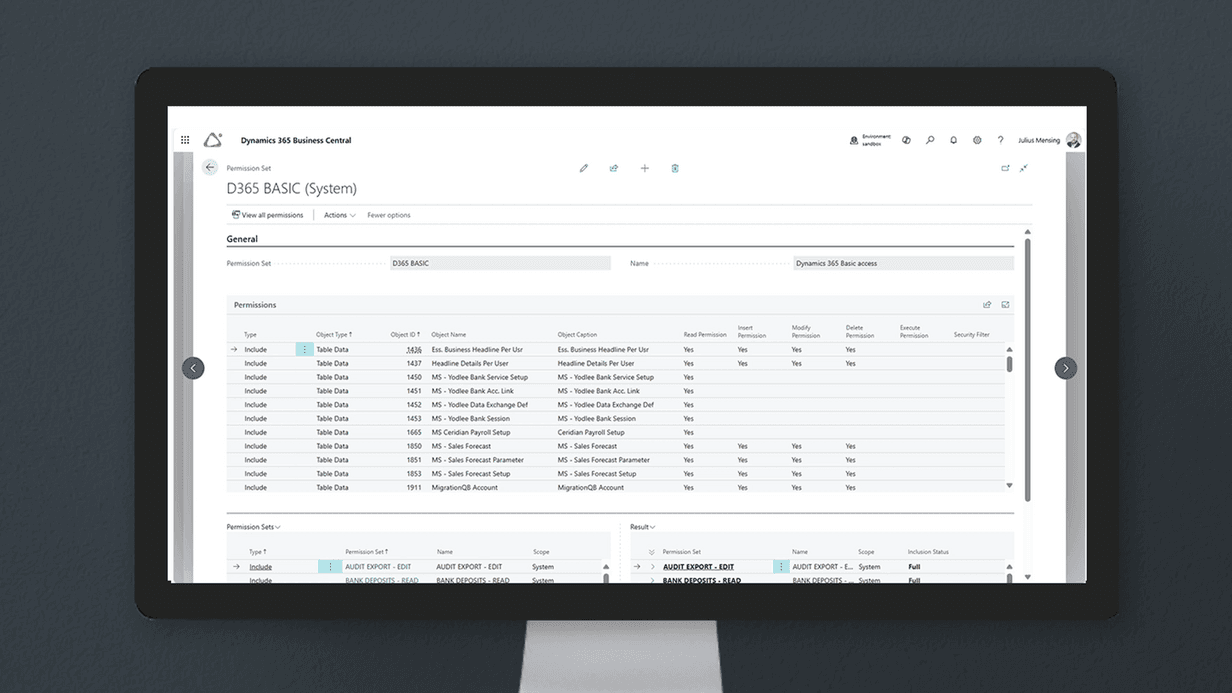This screenshot has width=1232, height=693.
Task: Sort by Object ID column header
Action: click(x=406, y=335)
